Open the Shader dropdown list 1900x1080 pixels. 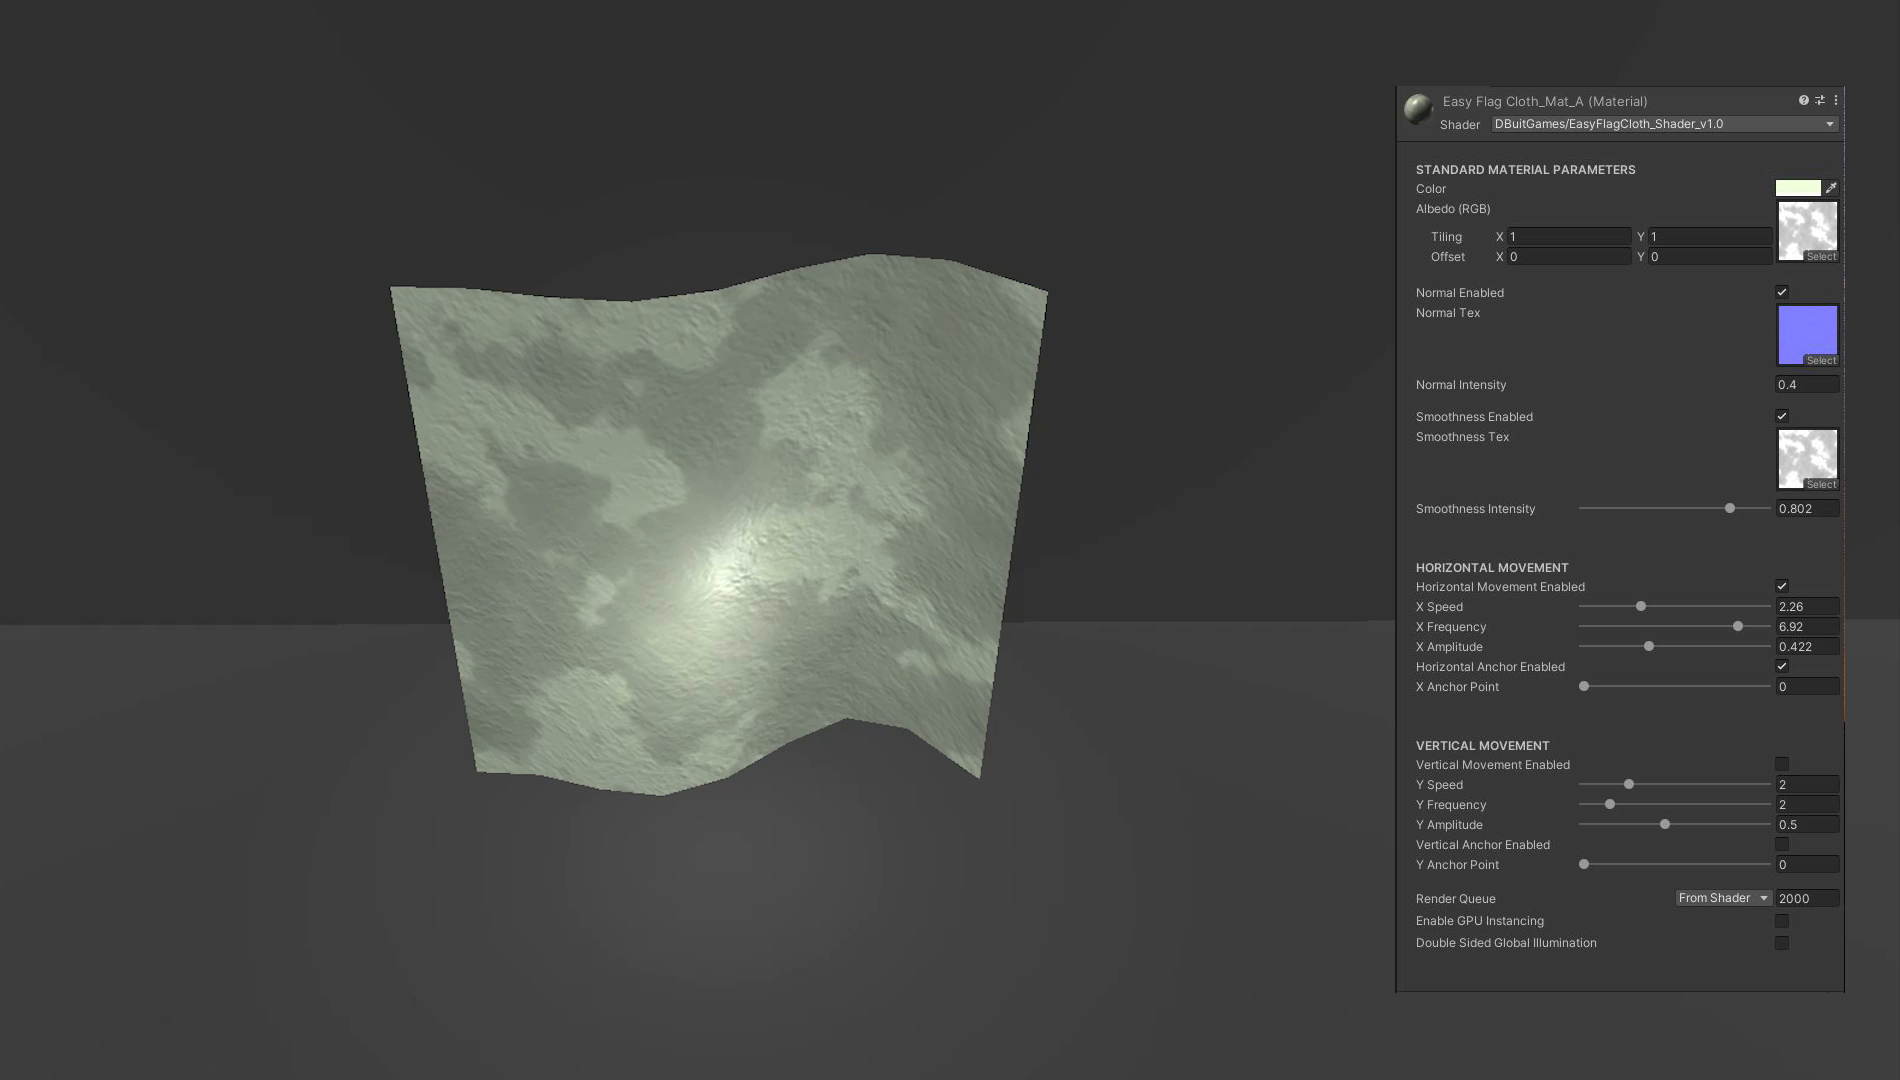[x=1665, y=124]
